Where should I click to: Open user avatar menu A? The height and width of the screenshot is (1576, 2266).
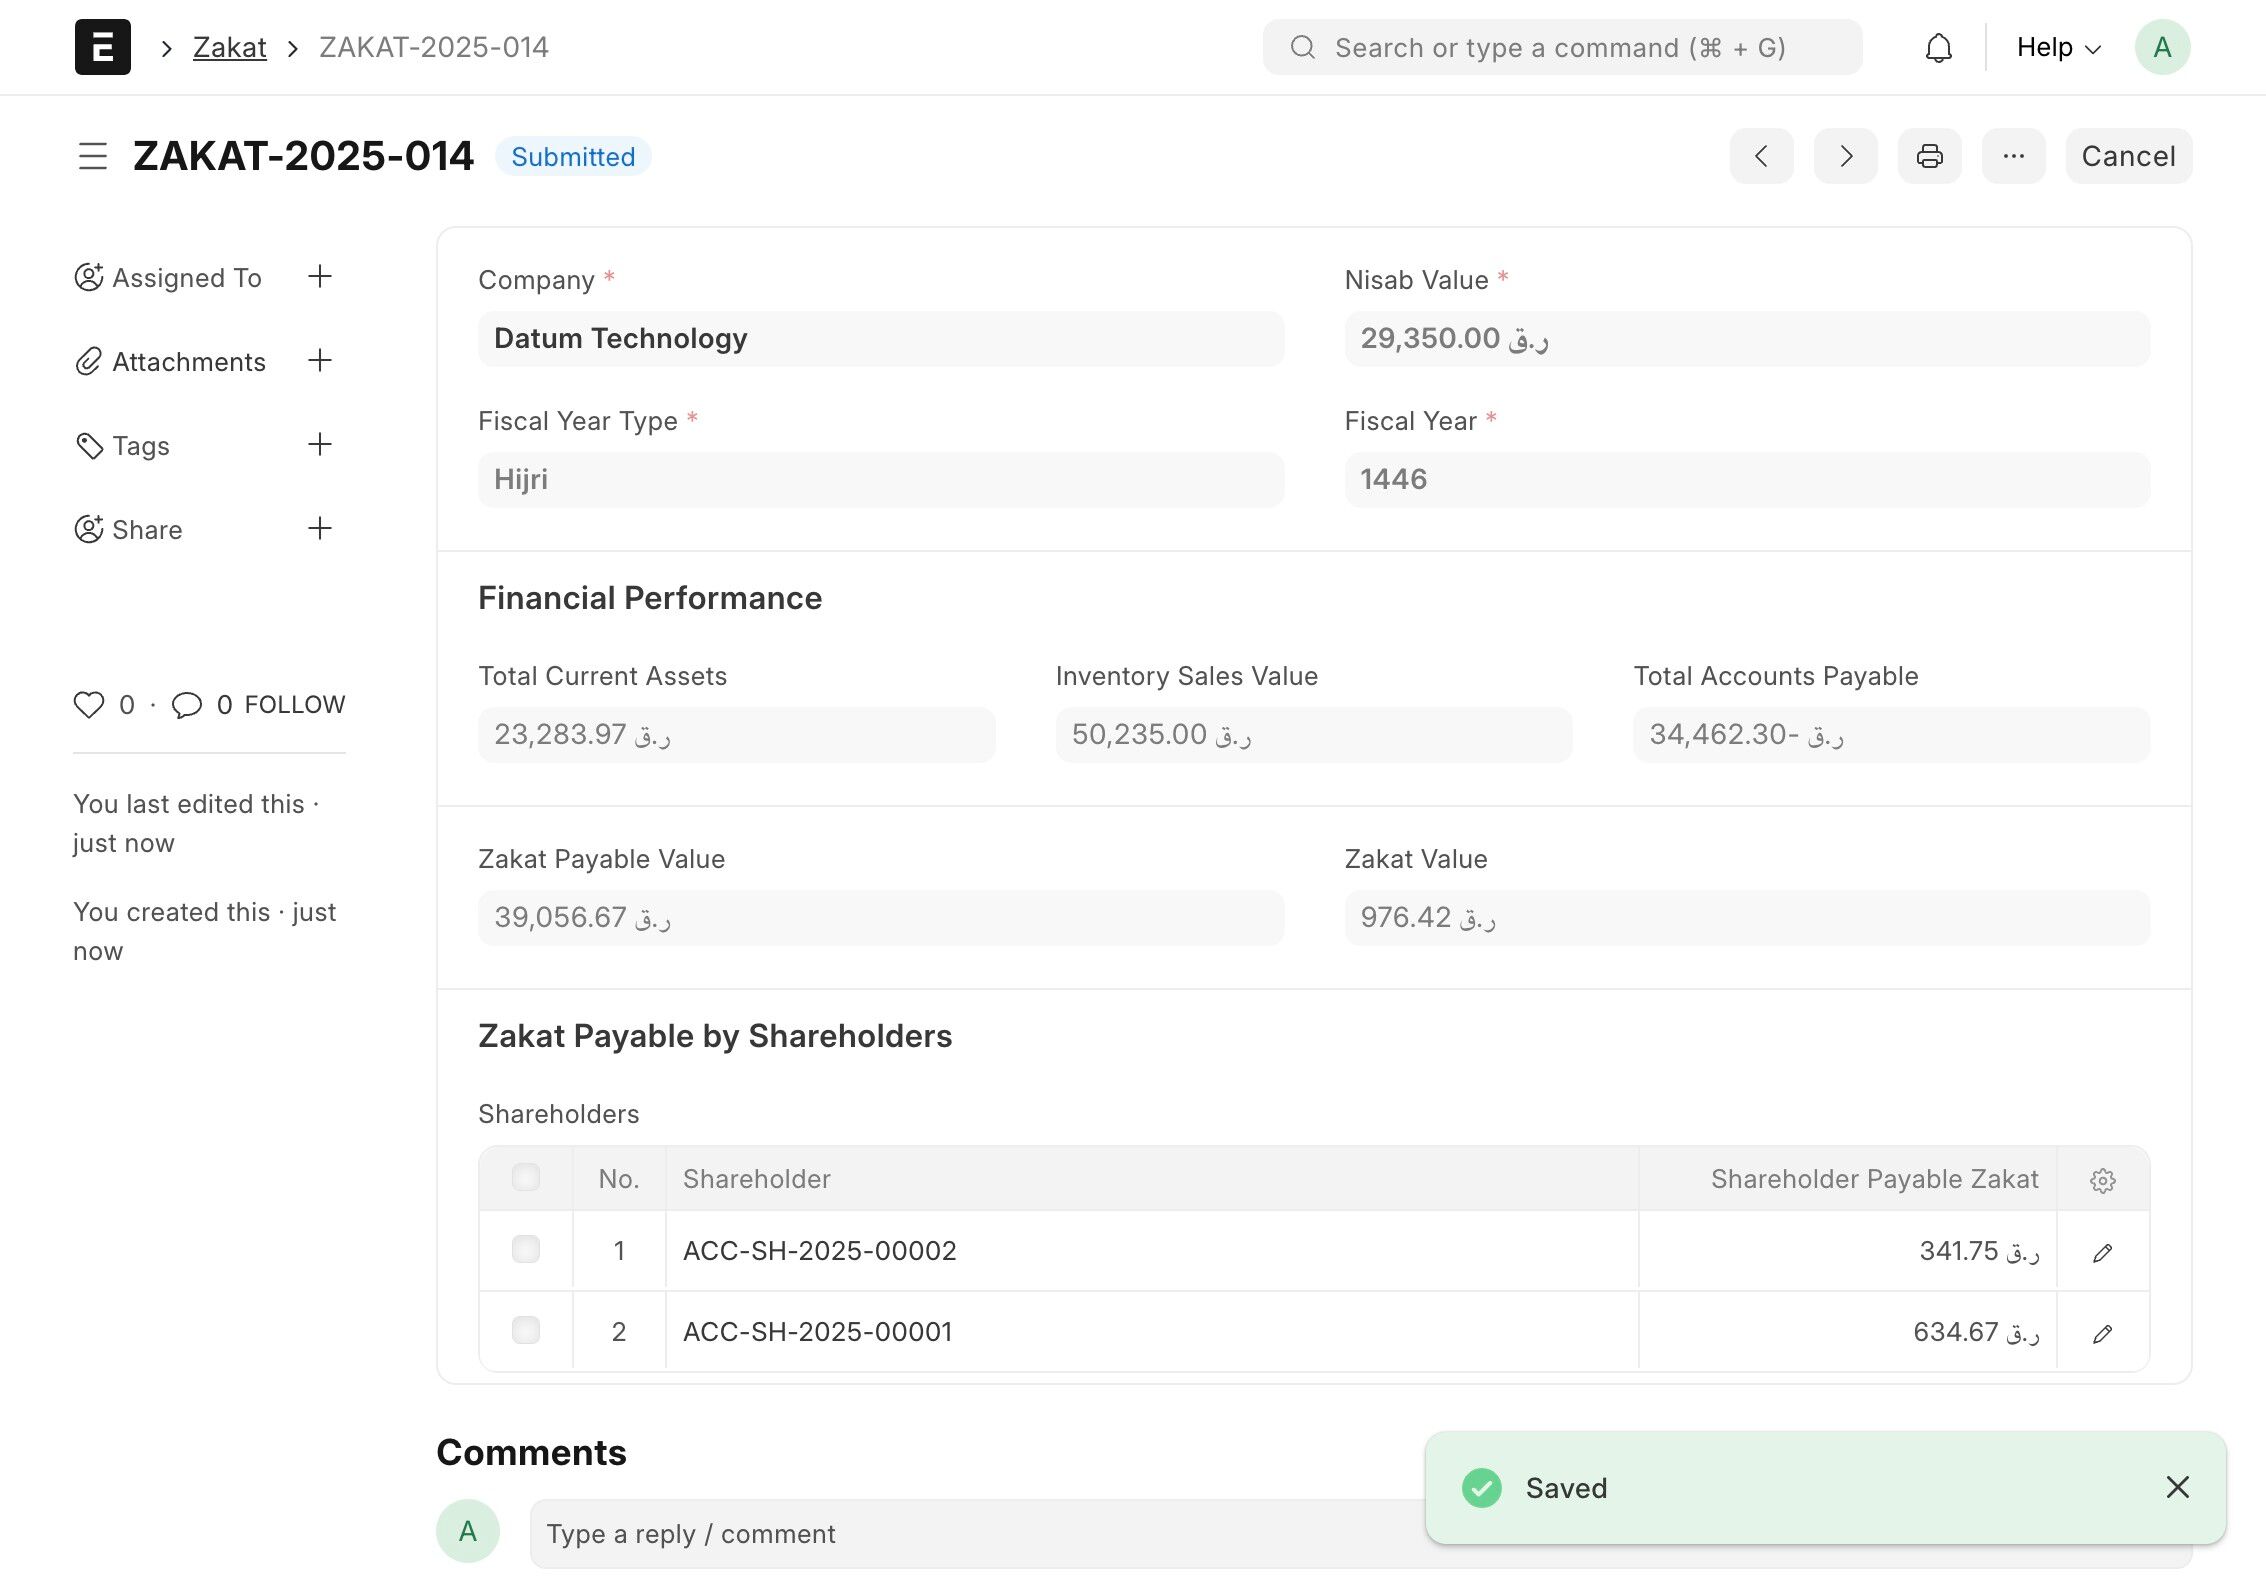click(2162, 47)
